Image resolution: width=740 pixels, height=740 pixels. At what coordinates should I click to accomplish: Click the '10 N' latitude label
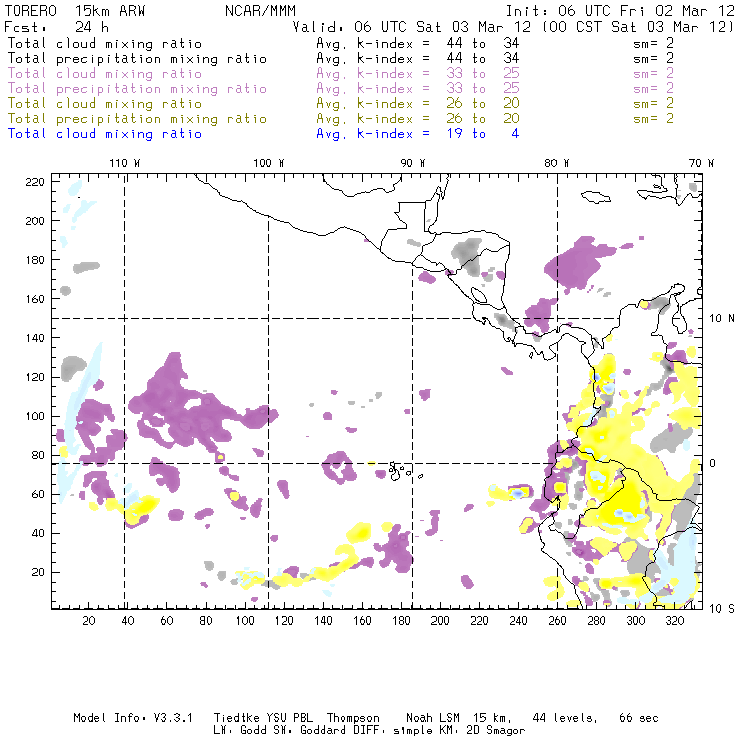click(x=722, y=319)
